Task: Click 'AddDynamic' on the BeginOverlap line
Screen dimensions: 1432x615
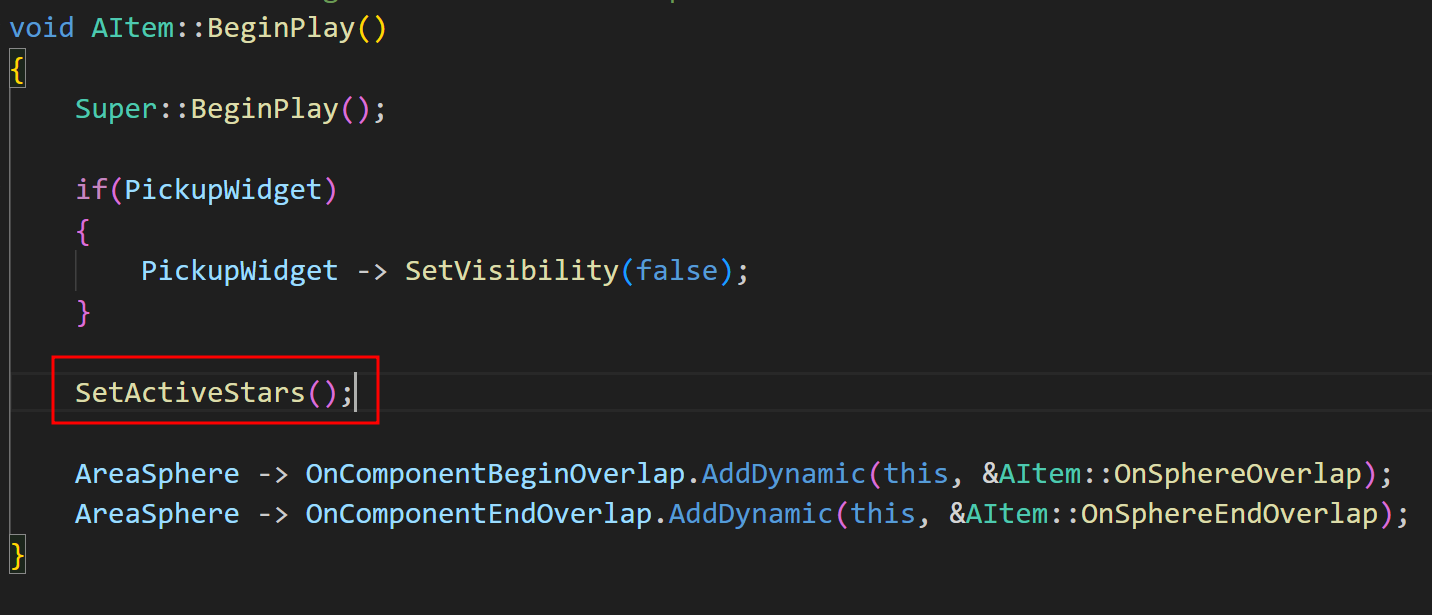Action: [783, 473]
